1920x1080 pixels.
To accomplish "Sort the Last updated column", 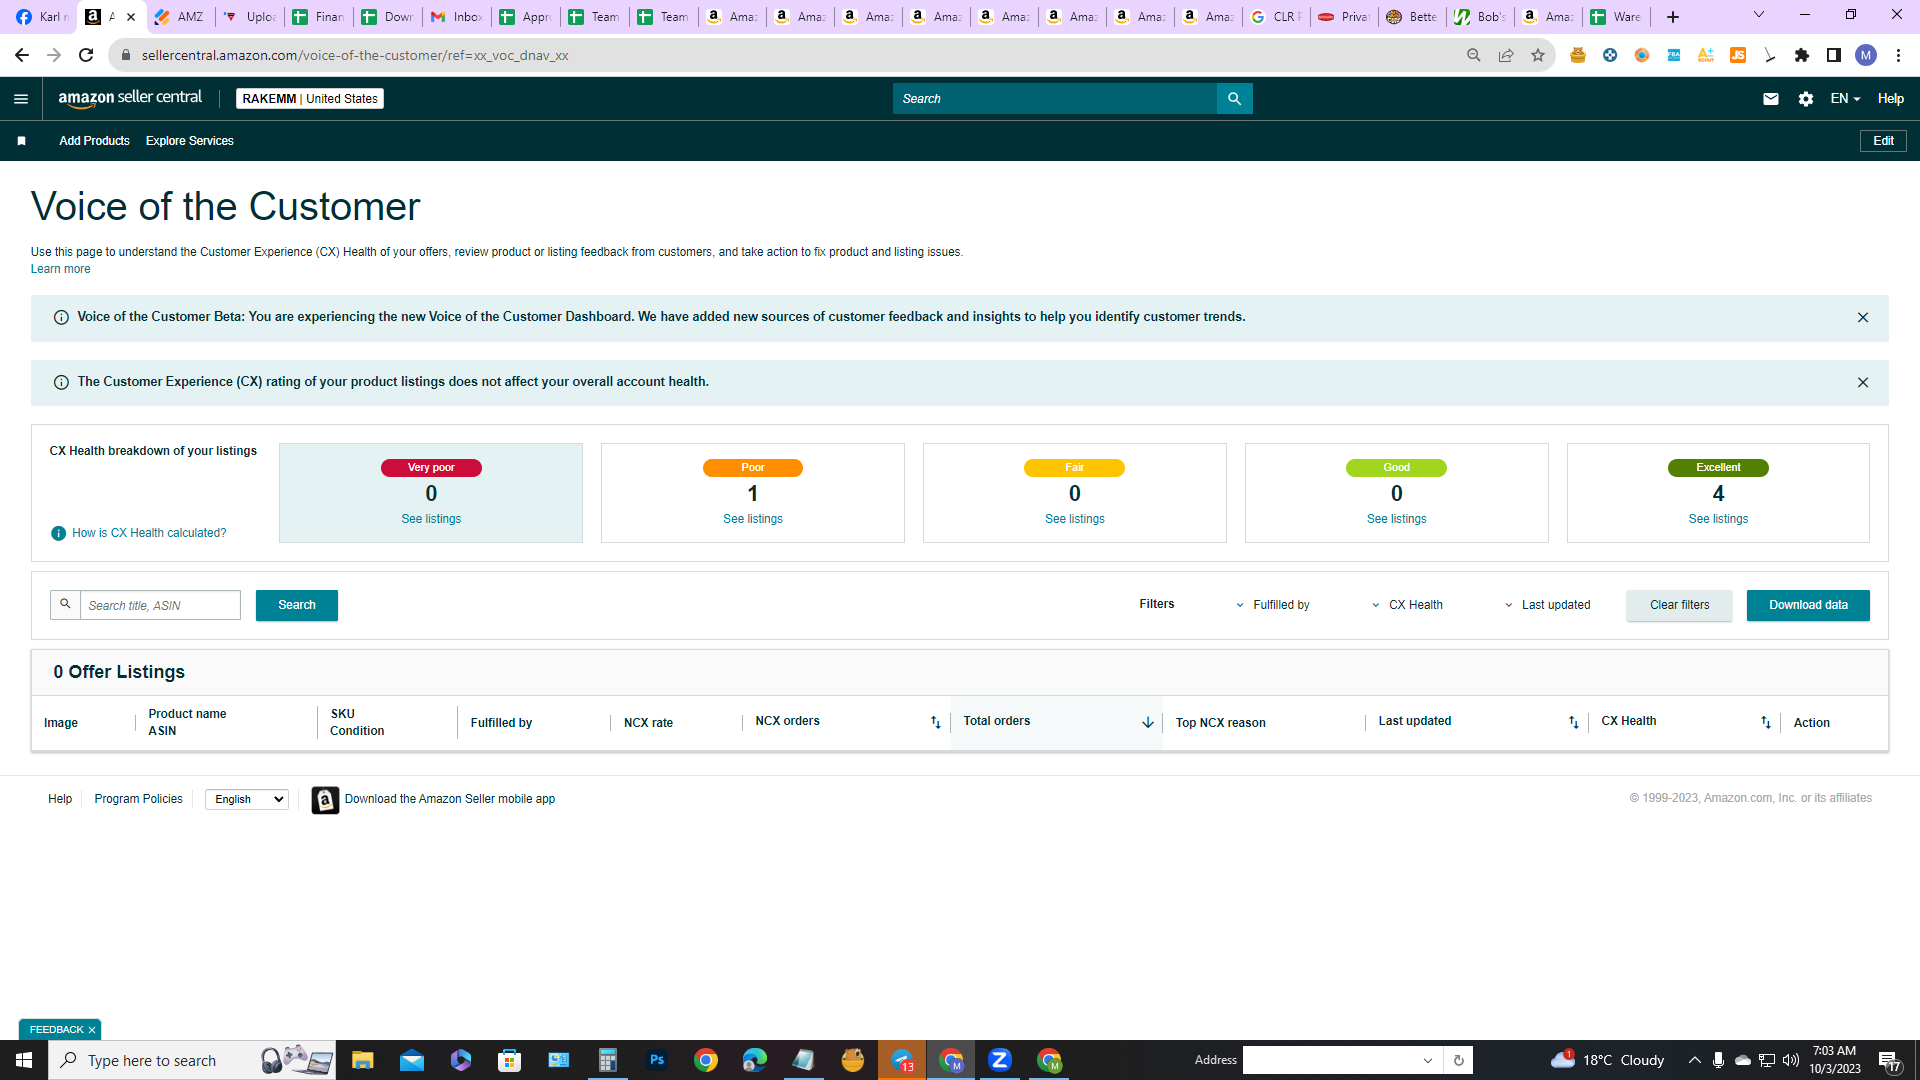I will click(1573, 722).
